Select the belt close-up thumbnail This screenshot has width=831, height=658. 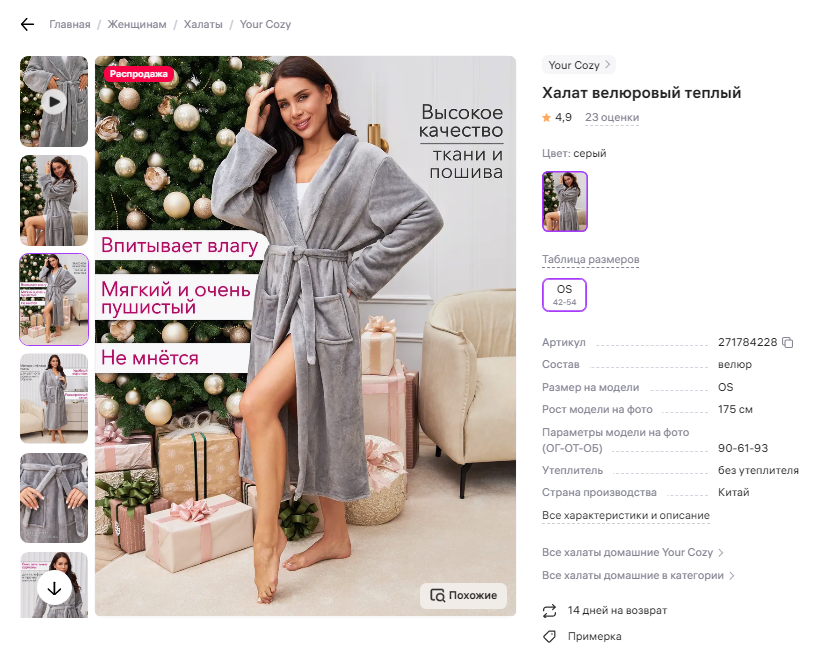pos(54,498)
